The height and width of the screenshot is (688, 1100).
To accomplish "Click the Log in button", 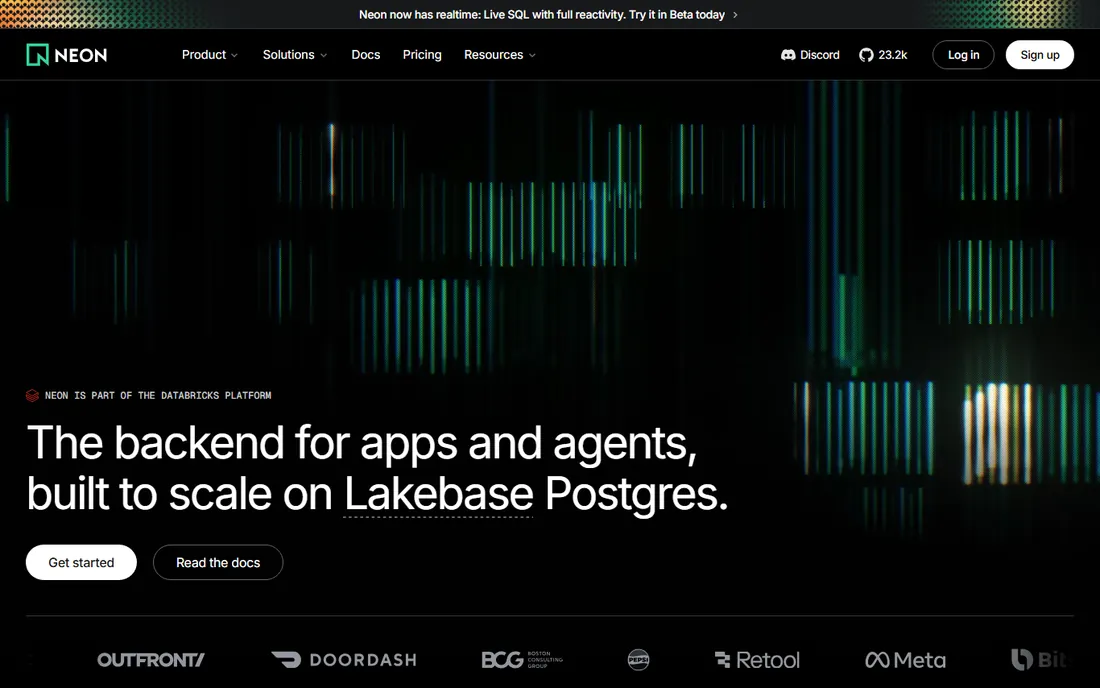I will tap(963, 55).
